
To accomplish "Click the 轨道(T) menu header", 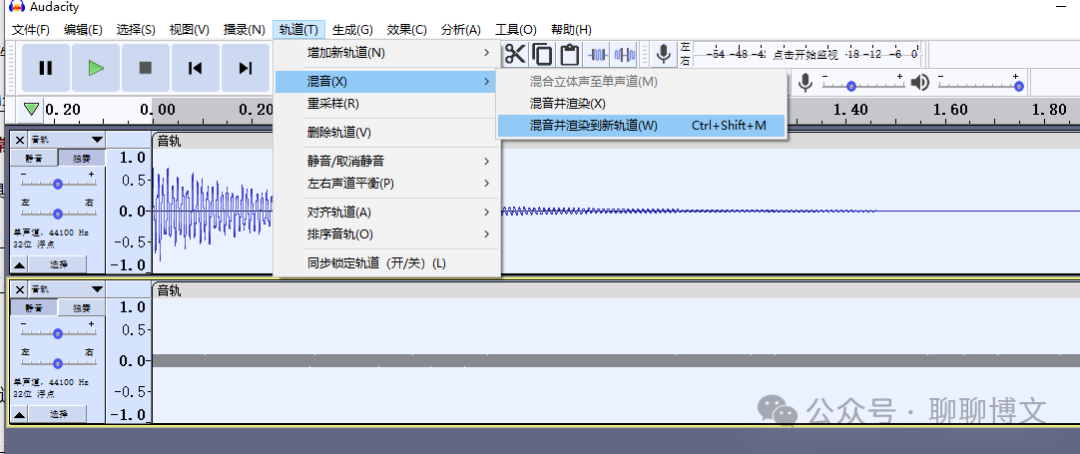I will (298, 30).
